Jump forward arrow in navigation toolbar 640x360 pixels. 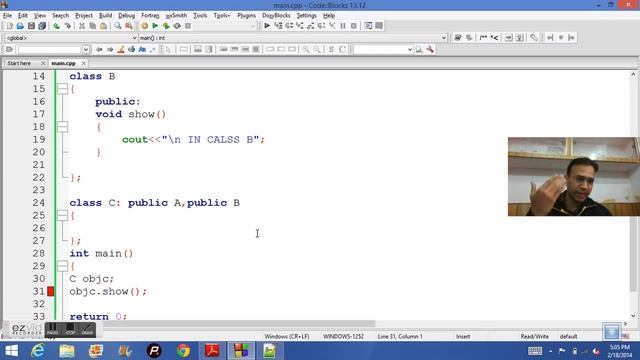coord(110,49)
